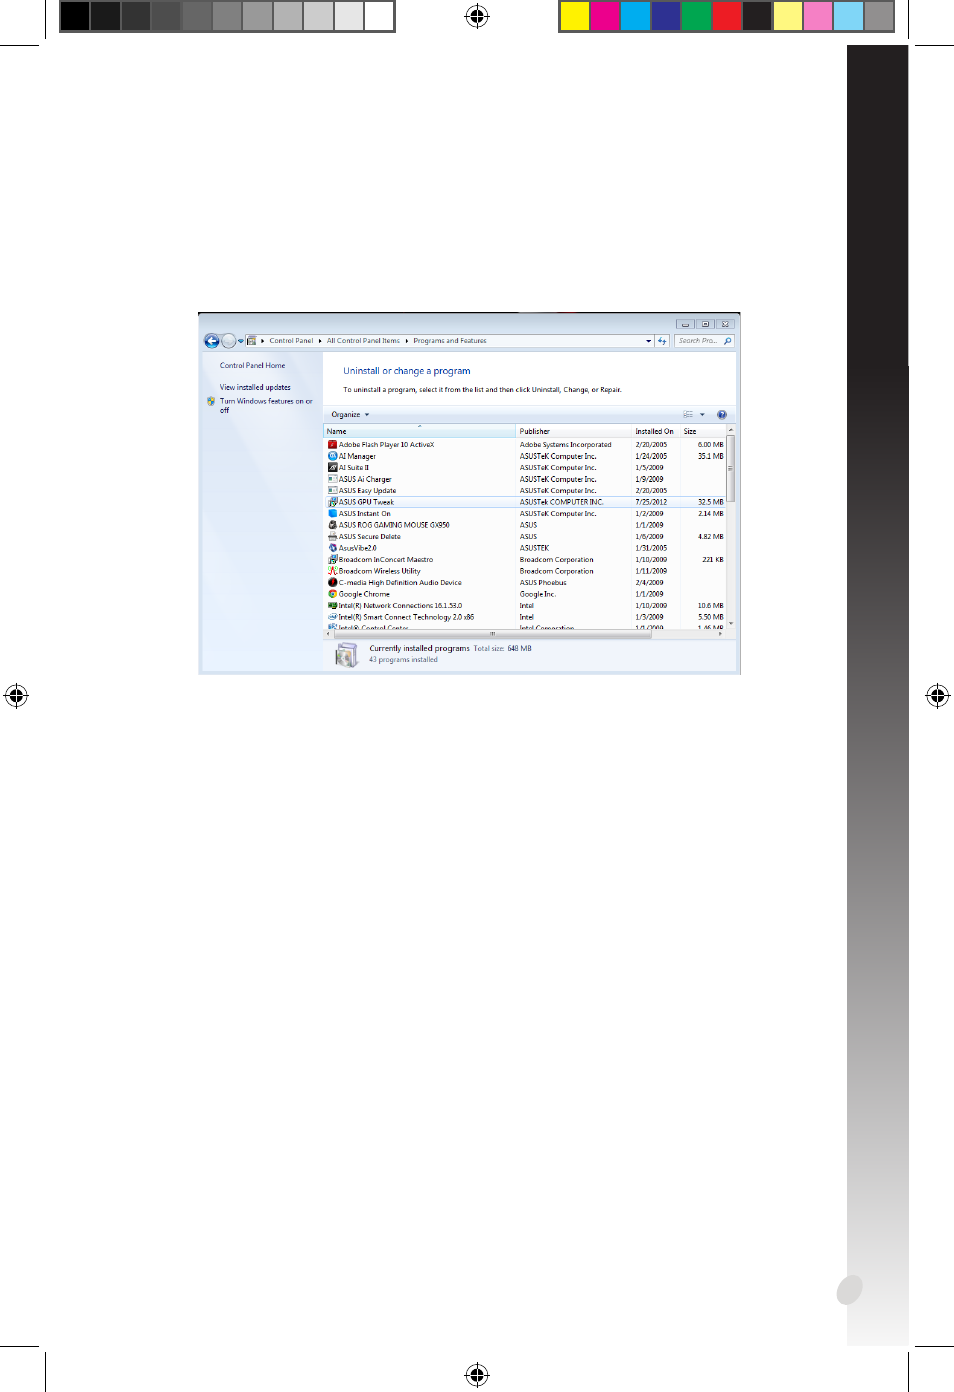Click the ASUS Ai Charger icon
954x1392 pixels.
(x=333, y=479)
